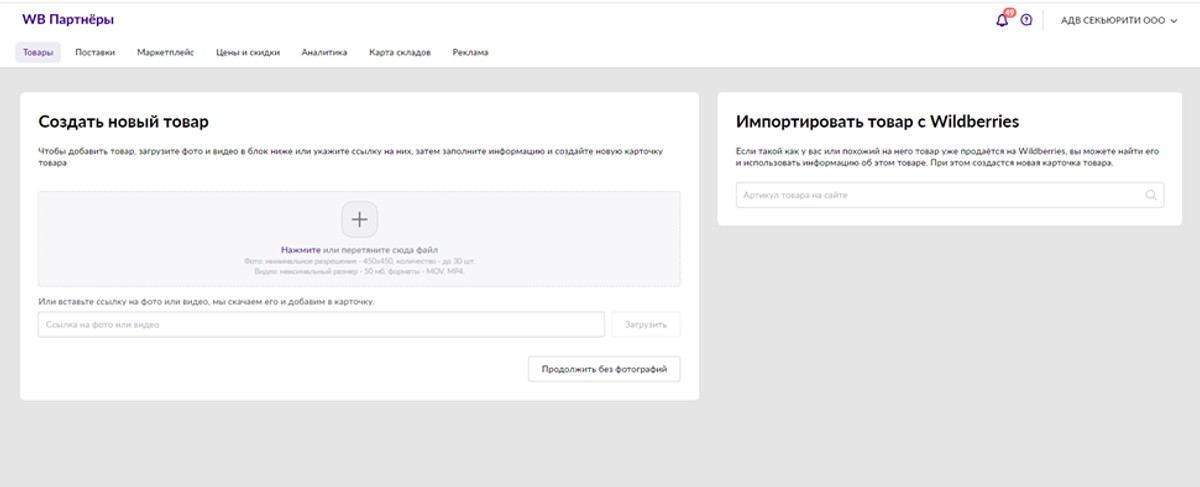
Task: Open the Маркетплейс tab
Action: pos(165,52)
